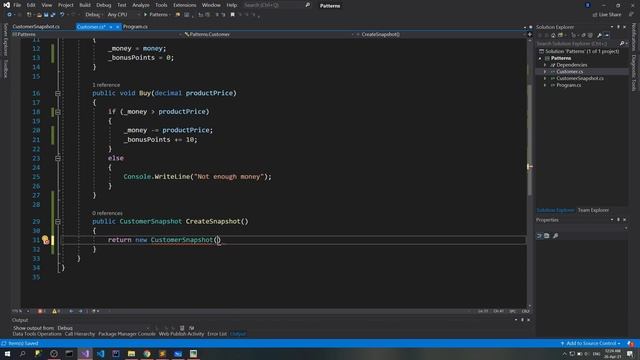Switch to the CustomerSnapshot.cs editor tab
Screen dimensions: 640x360
(36, 27)
